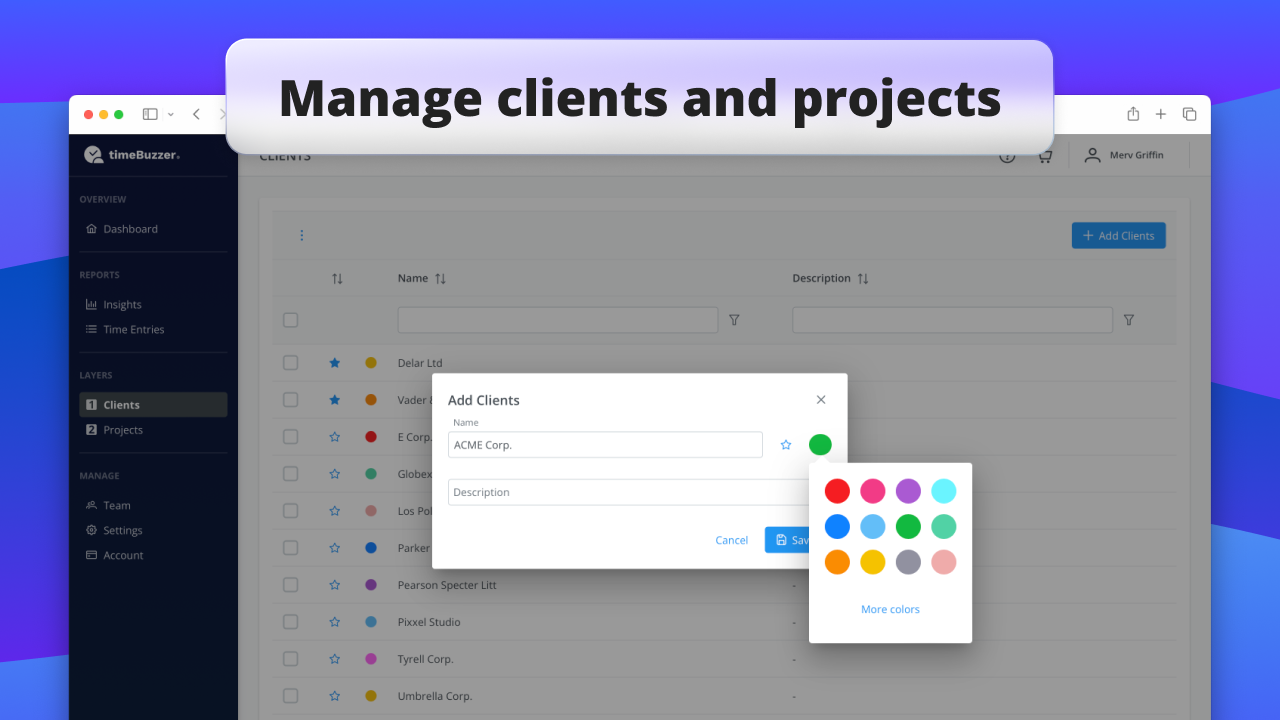Tick the select-all checkbox
This screenshot has width=1280, height=720.
pyautogui.click(x=290, y=320)
